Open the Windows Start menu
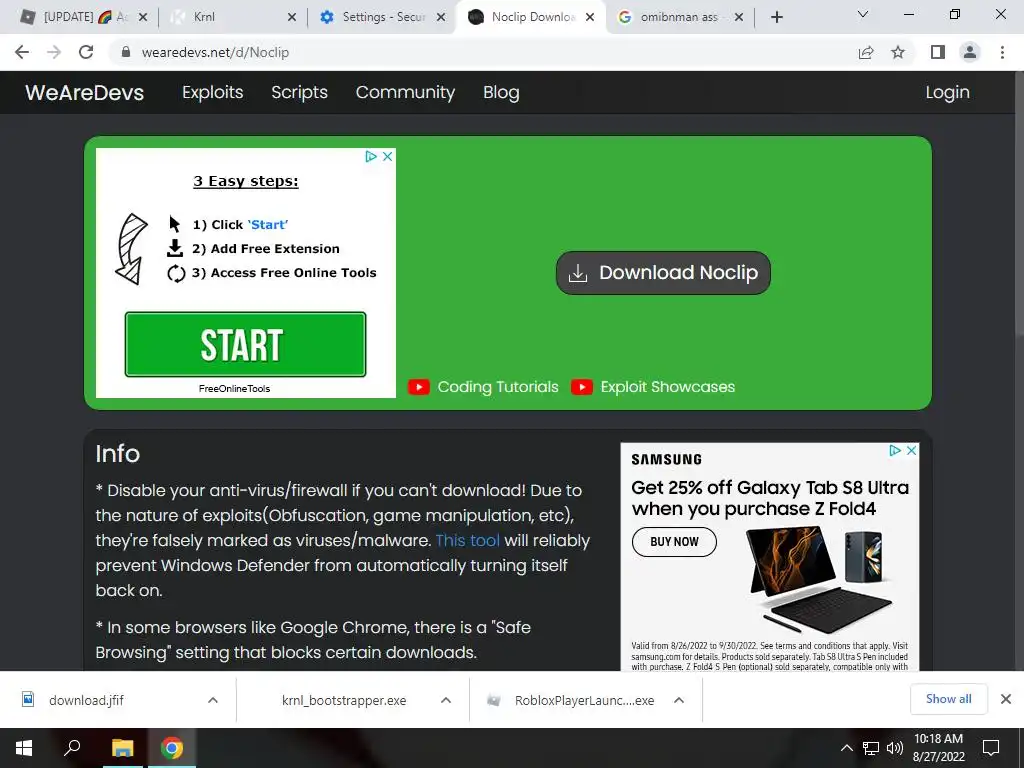Viewport: 1024px width, 768px height. coord(24,748)
